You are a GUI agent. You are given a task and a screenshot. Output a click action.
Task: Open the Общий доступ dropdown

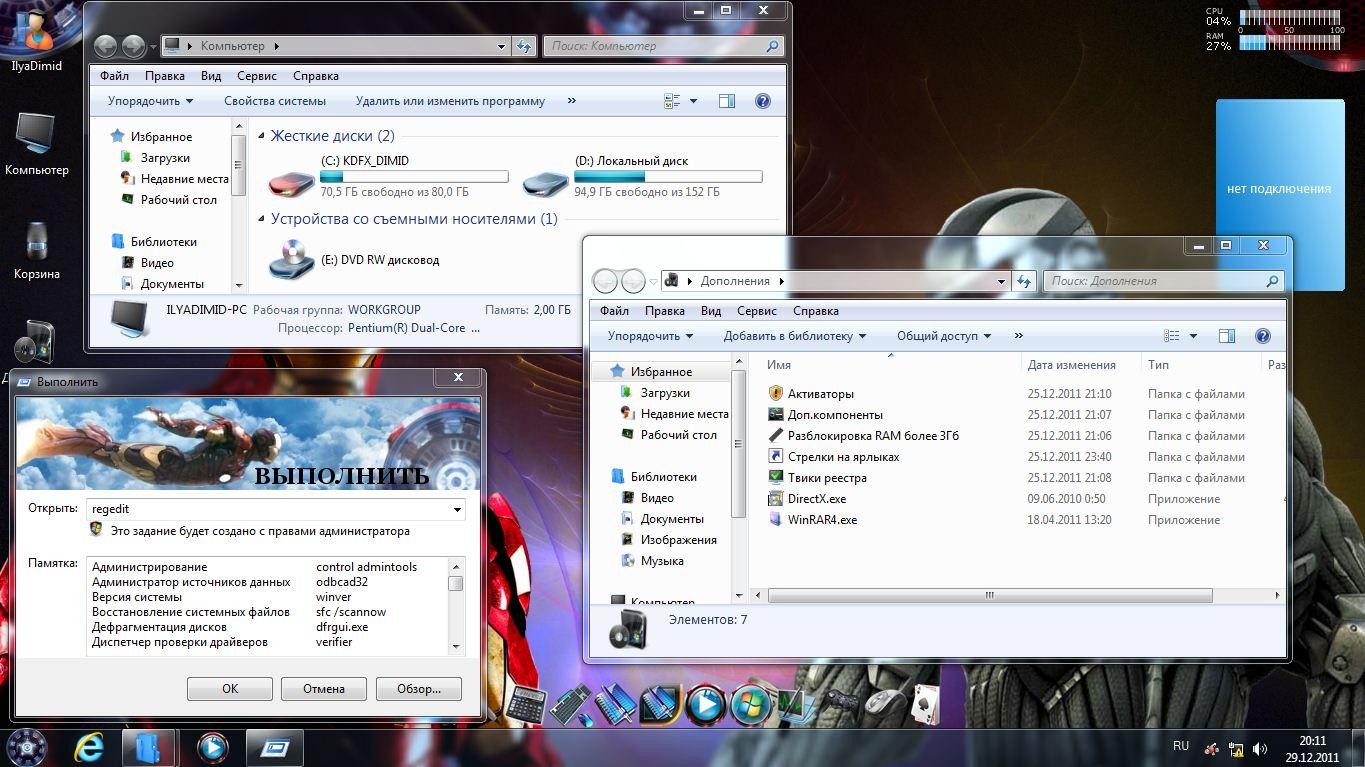point(943,336)
